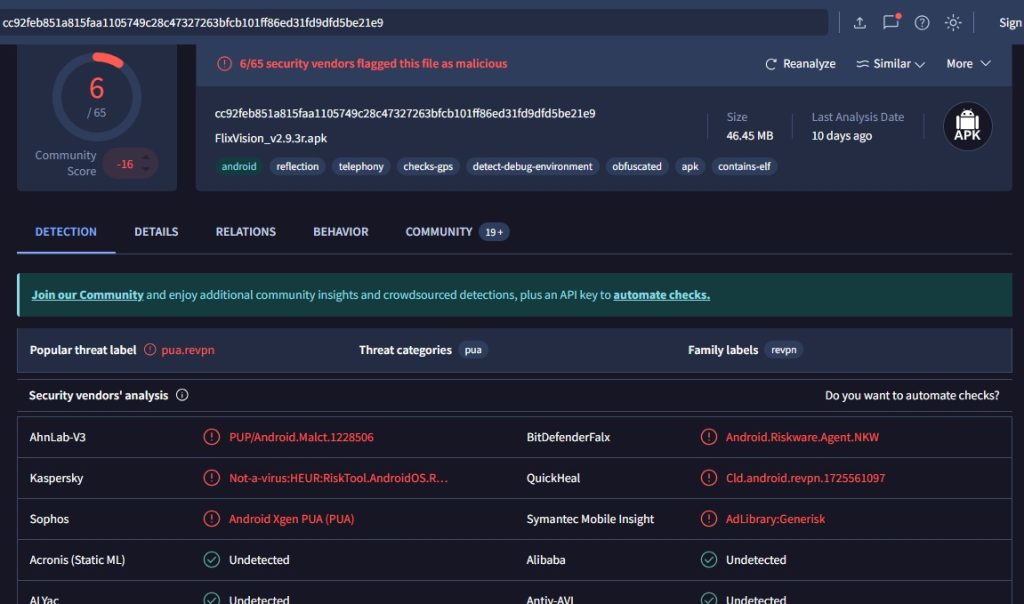Click the Undetected checkmark for Acronis (Static ML)

tap(211, 560)
